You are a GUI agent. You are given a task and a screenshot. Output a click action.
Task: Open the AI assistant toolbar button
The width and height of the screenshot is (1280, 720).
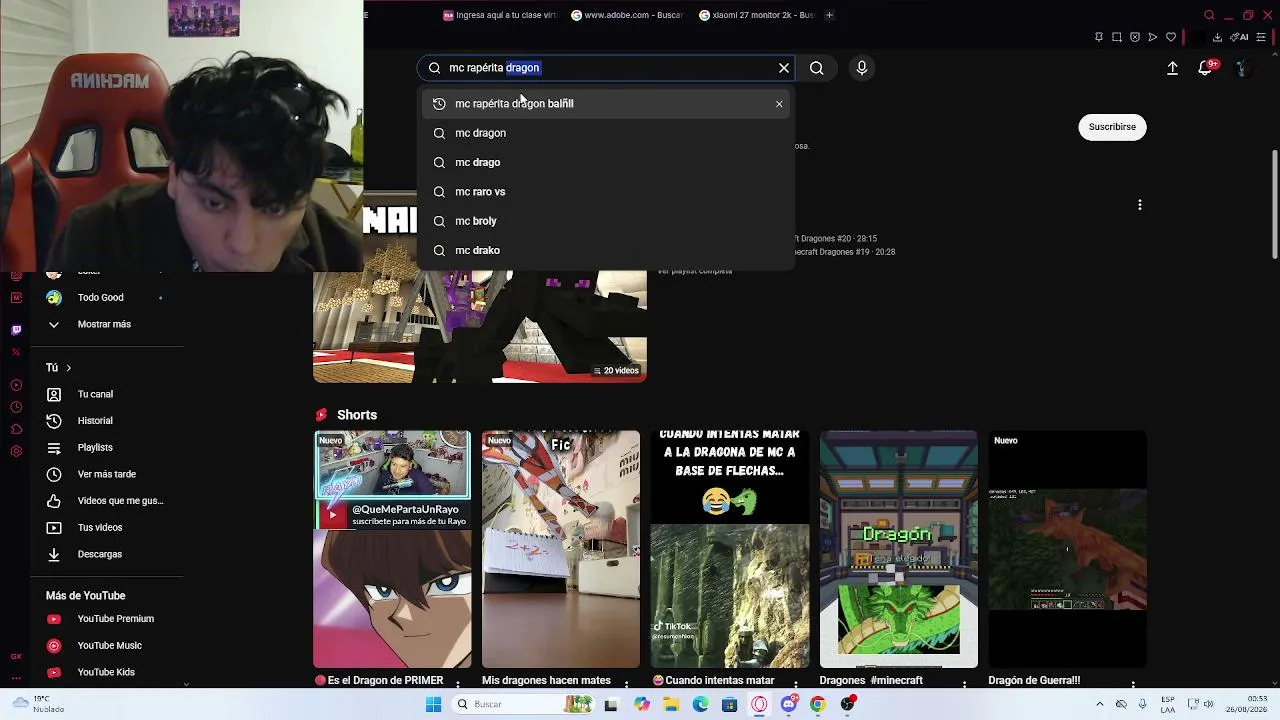pos(1239,38)
